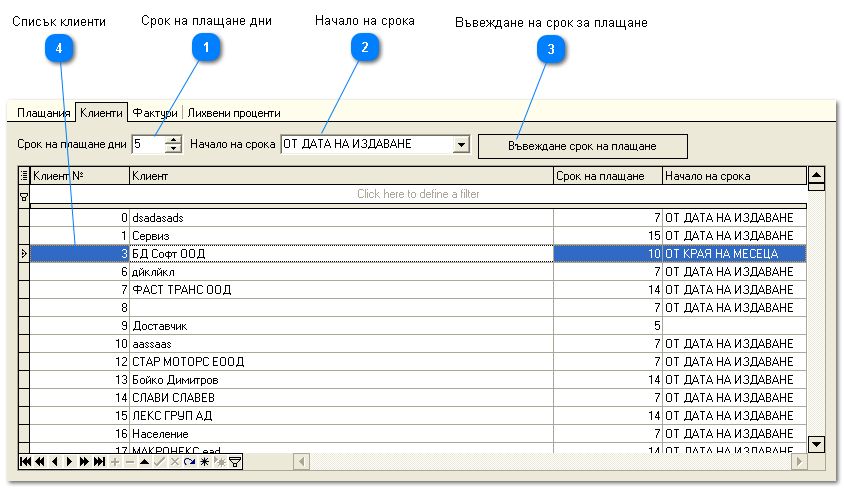This screenshot has width=844, height=489.
Task: Select client row dsadasads
Action: click(418, 218)
